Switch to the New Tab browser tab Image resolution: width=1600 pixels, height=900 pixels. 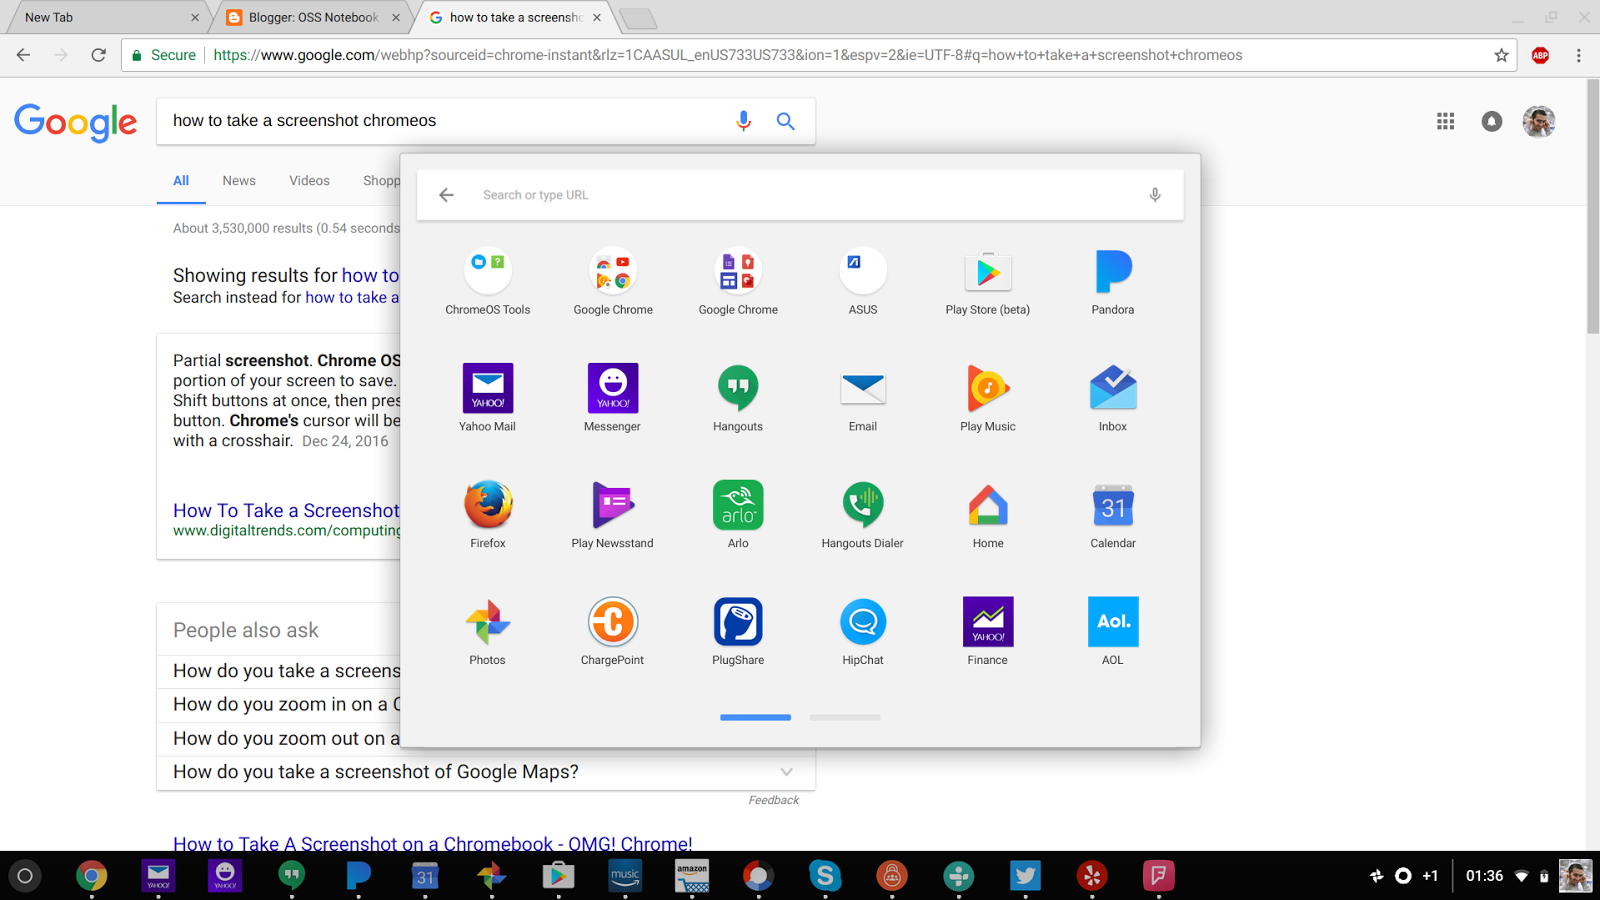(x=105, y=17)
